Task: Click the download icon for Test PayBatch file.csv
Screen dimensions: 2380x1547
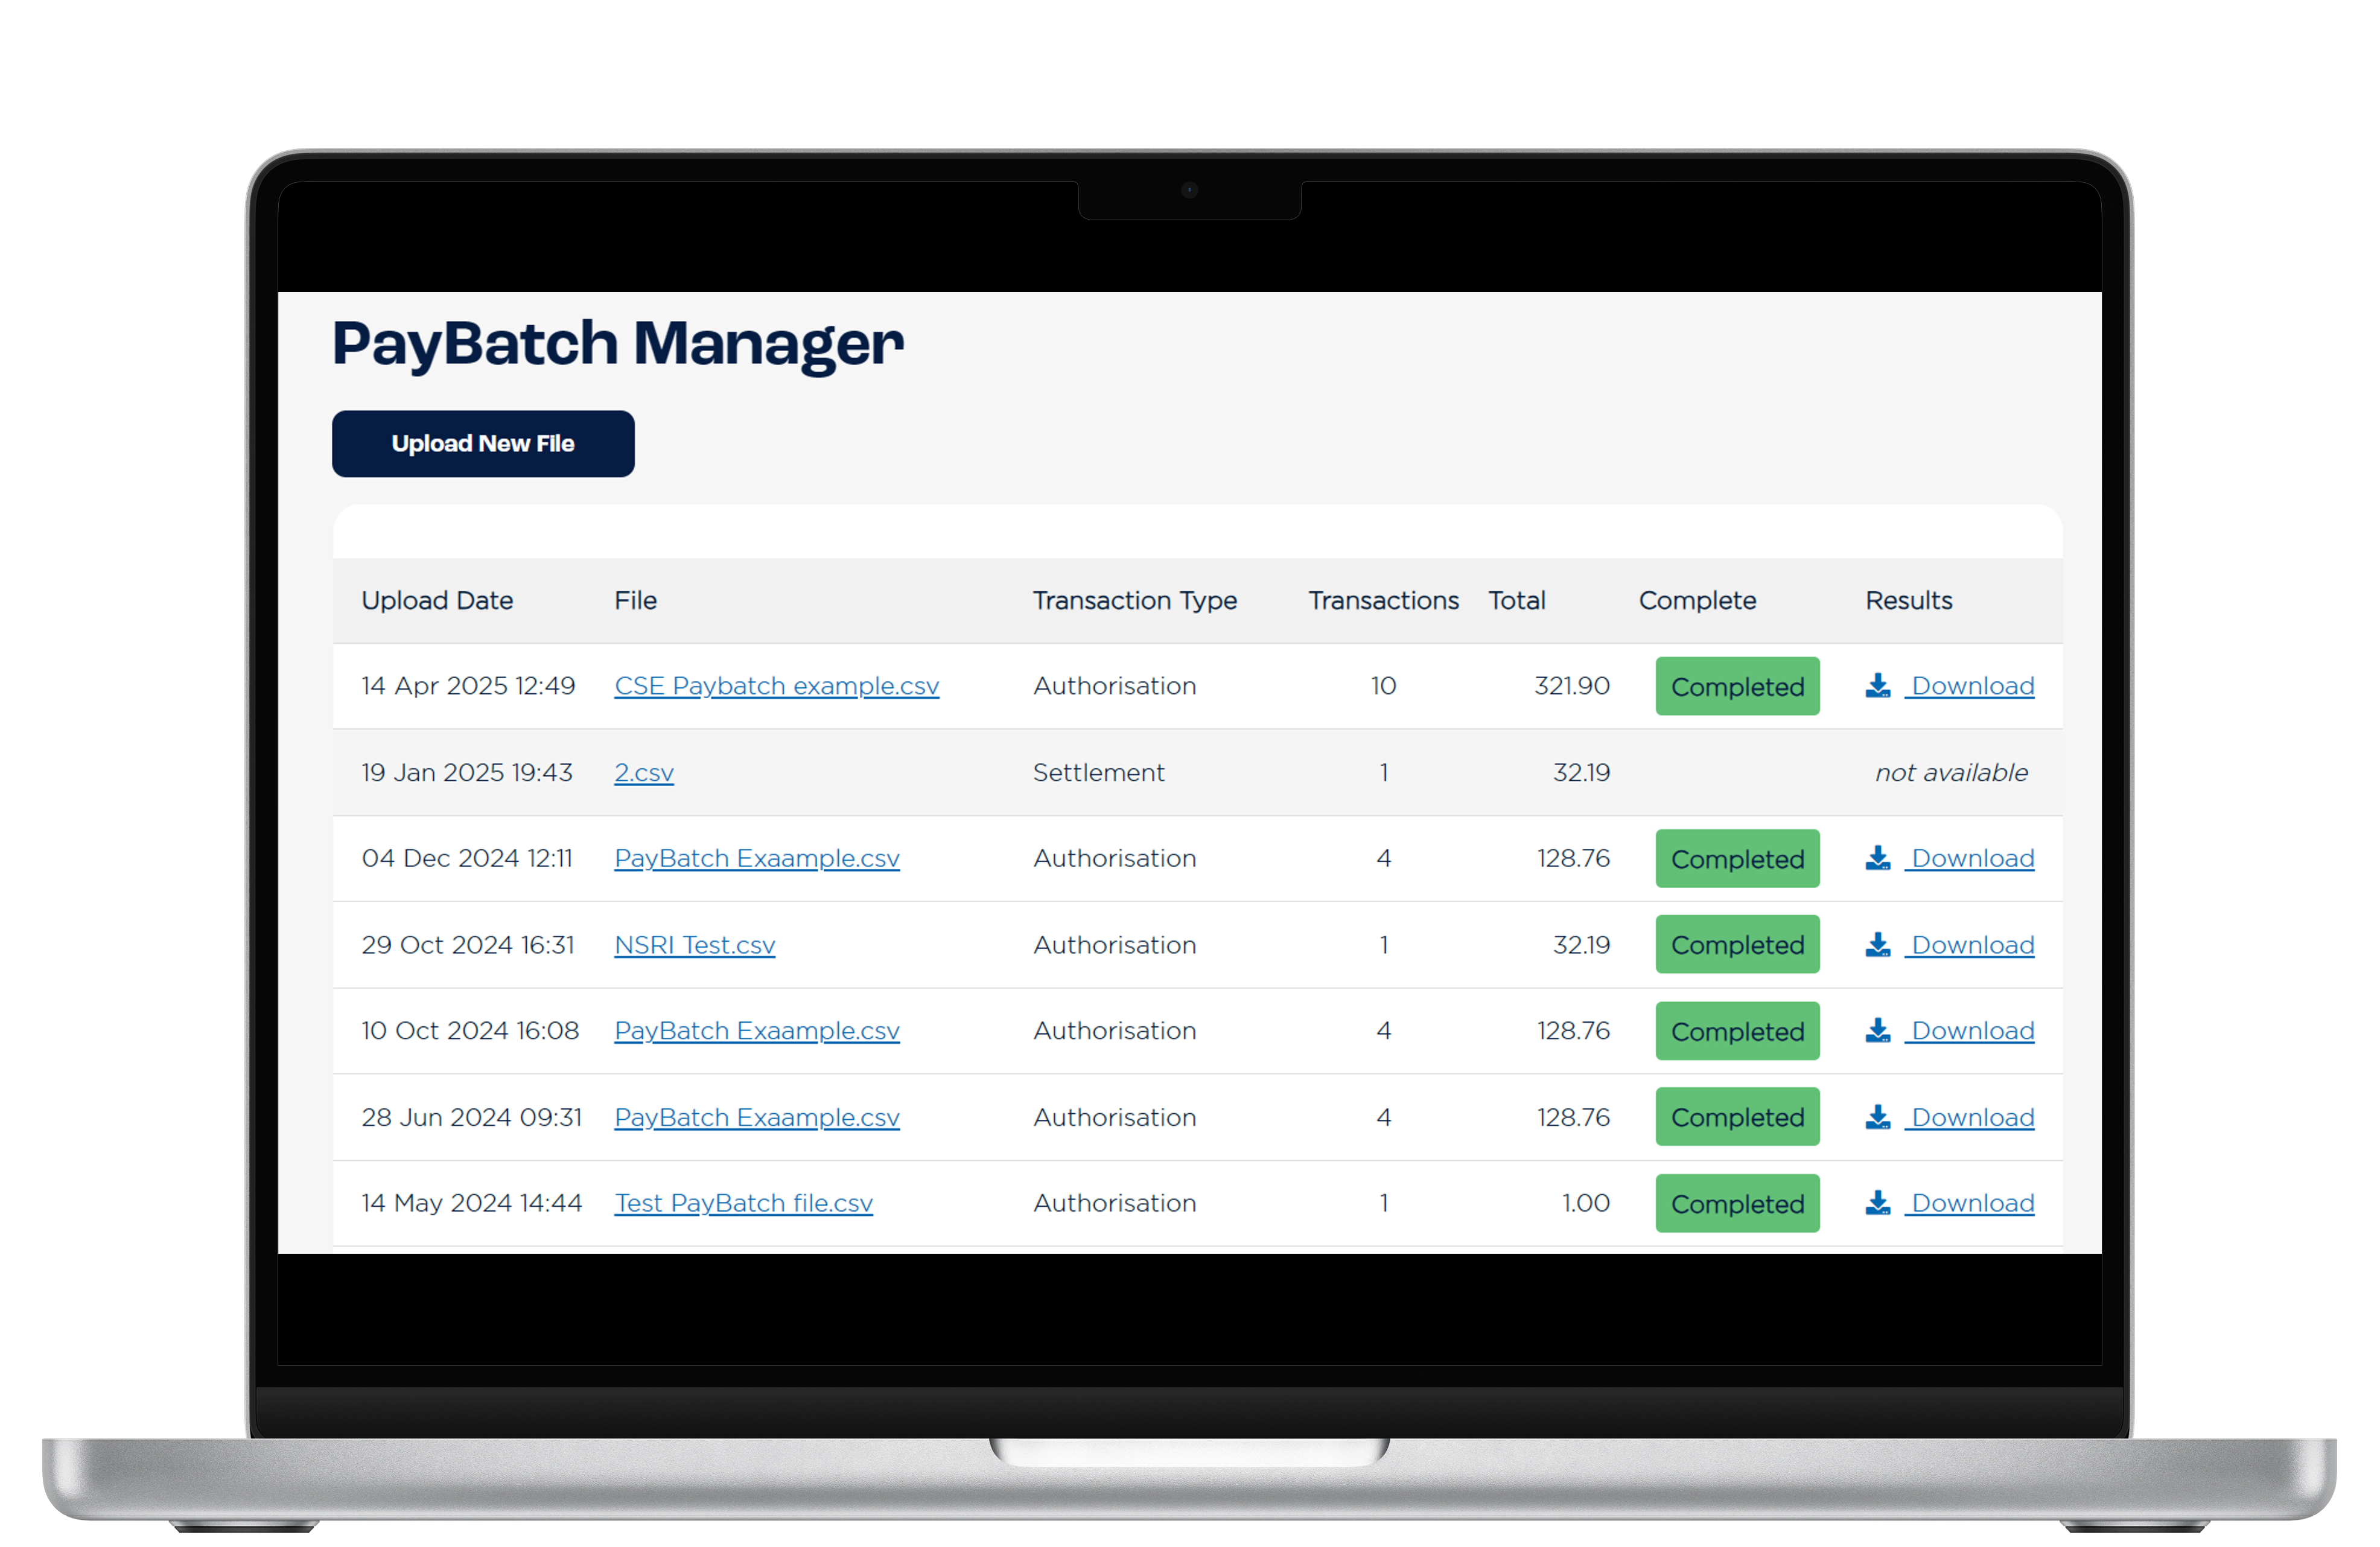Action: [1878, 1203]
